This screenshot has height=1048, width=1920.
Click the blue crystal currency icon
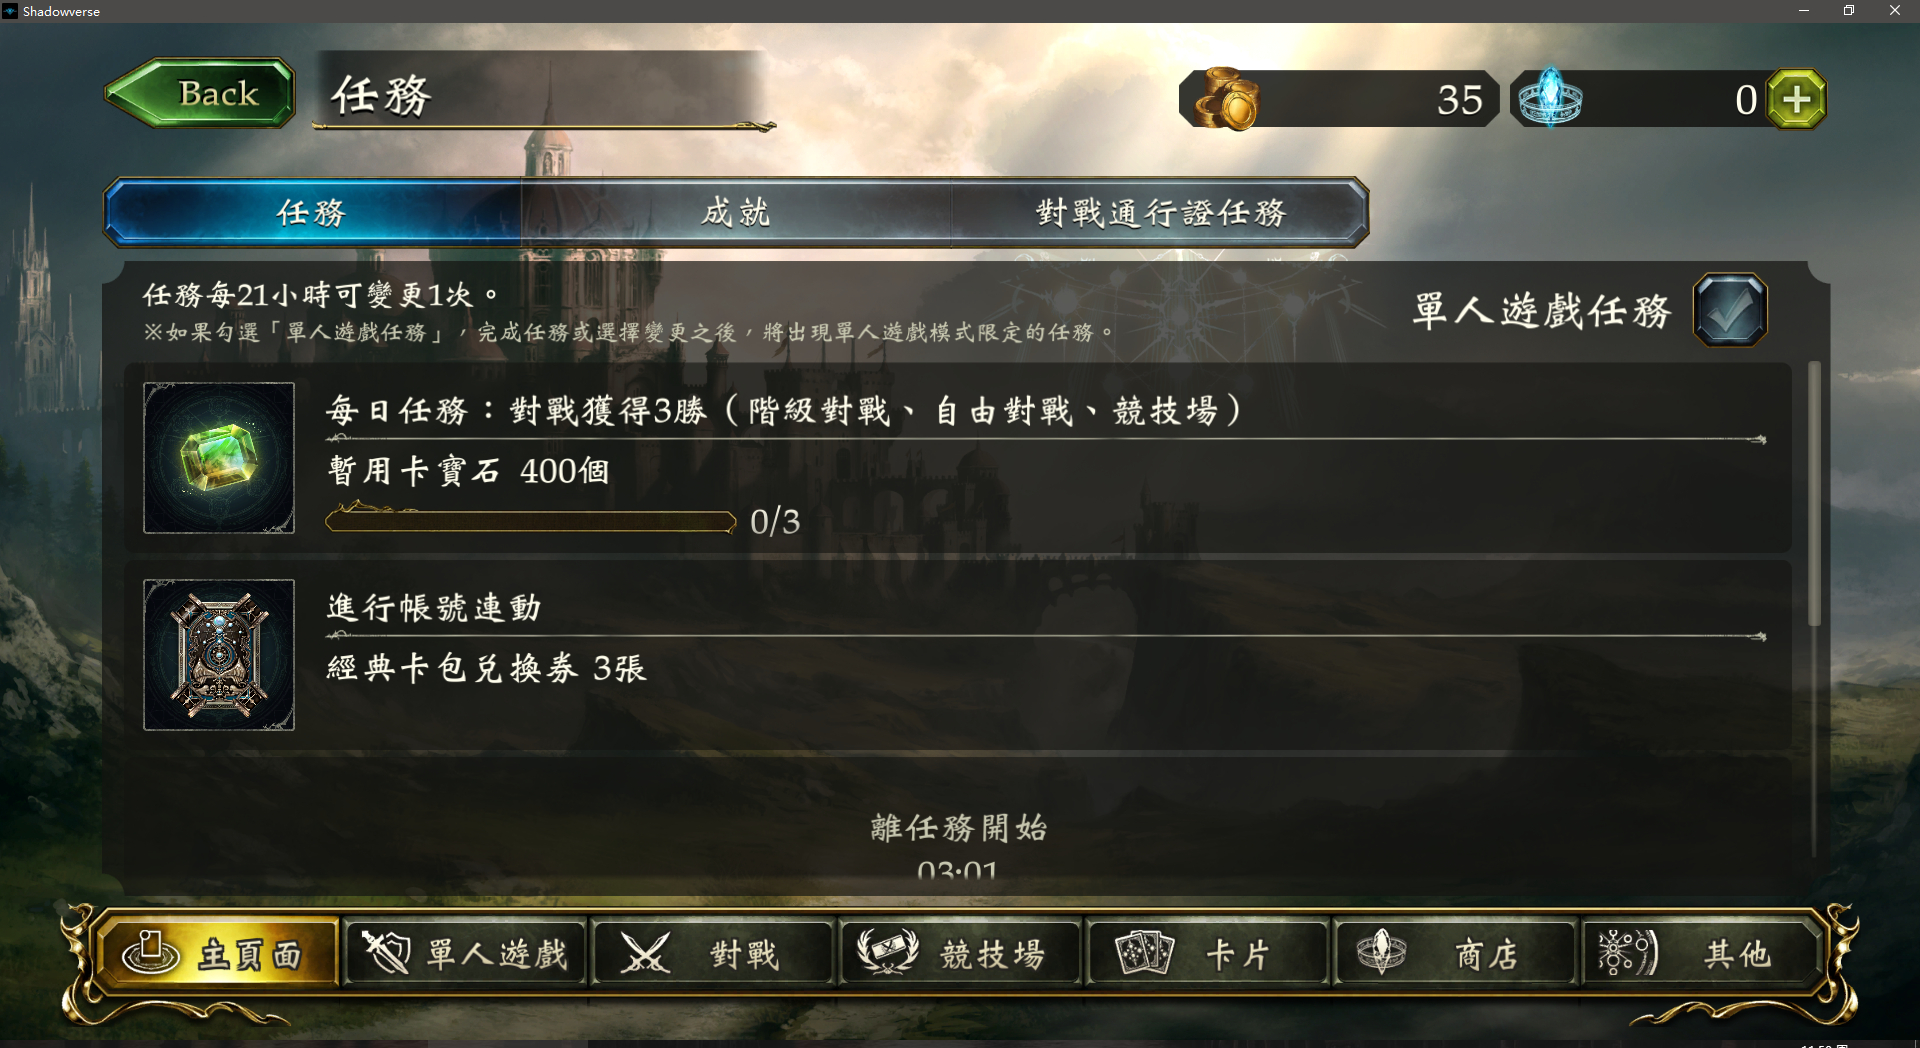point(1550,98)
